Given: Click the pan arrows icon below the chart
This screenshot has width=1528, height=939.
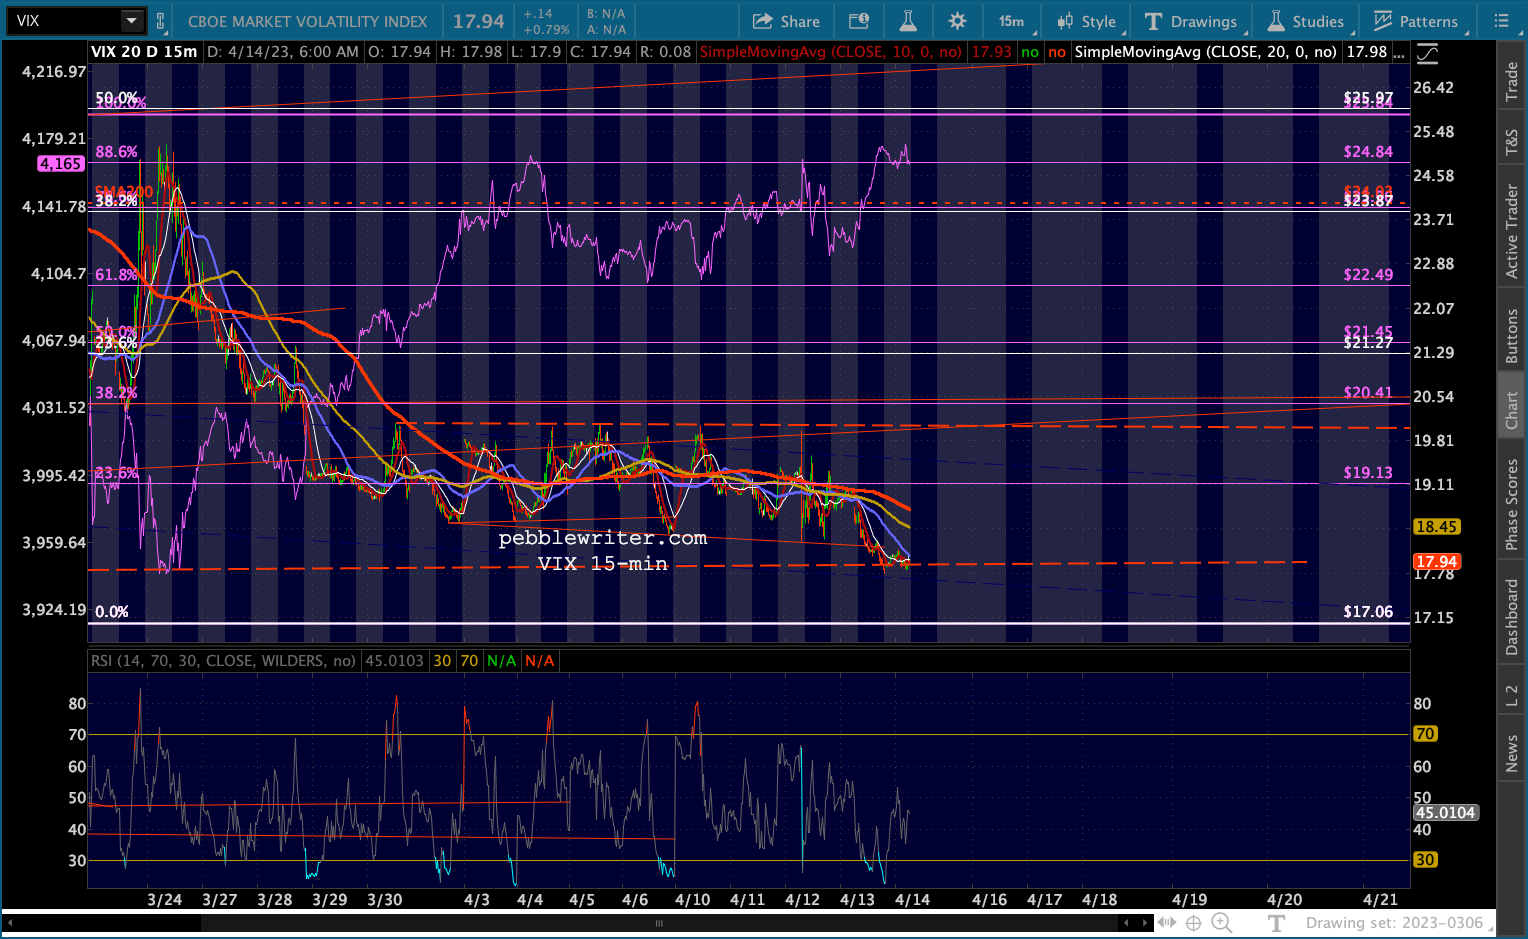Looking at the screenshot, I should click(x=1166, y=923).
